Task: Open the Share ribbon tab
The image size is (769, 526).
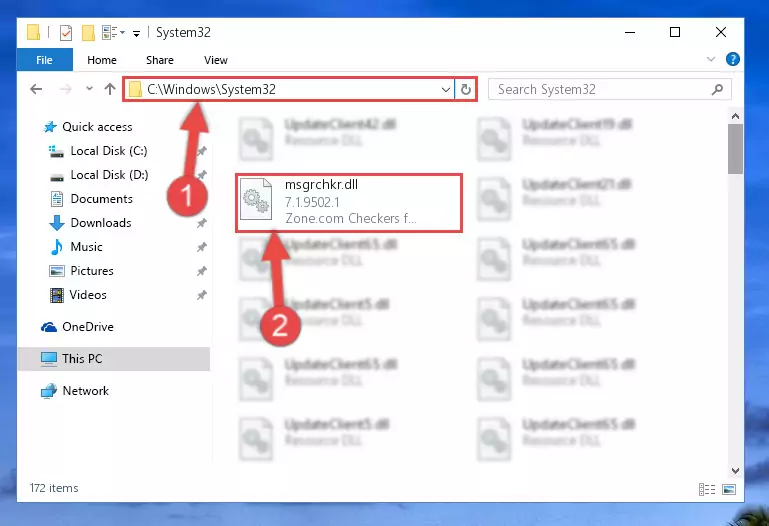Action: [x=160, y=60]
